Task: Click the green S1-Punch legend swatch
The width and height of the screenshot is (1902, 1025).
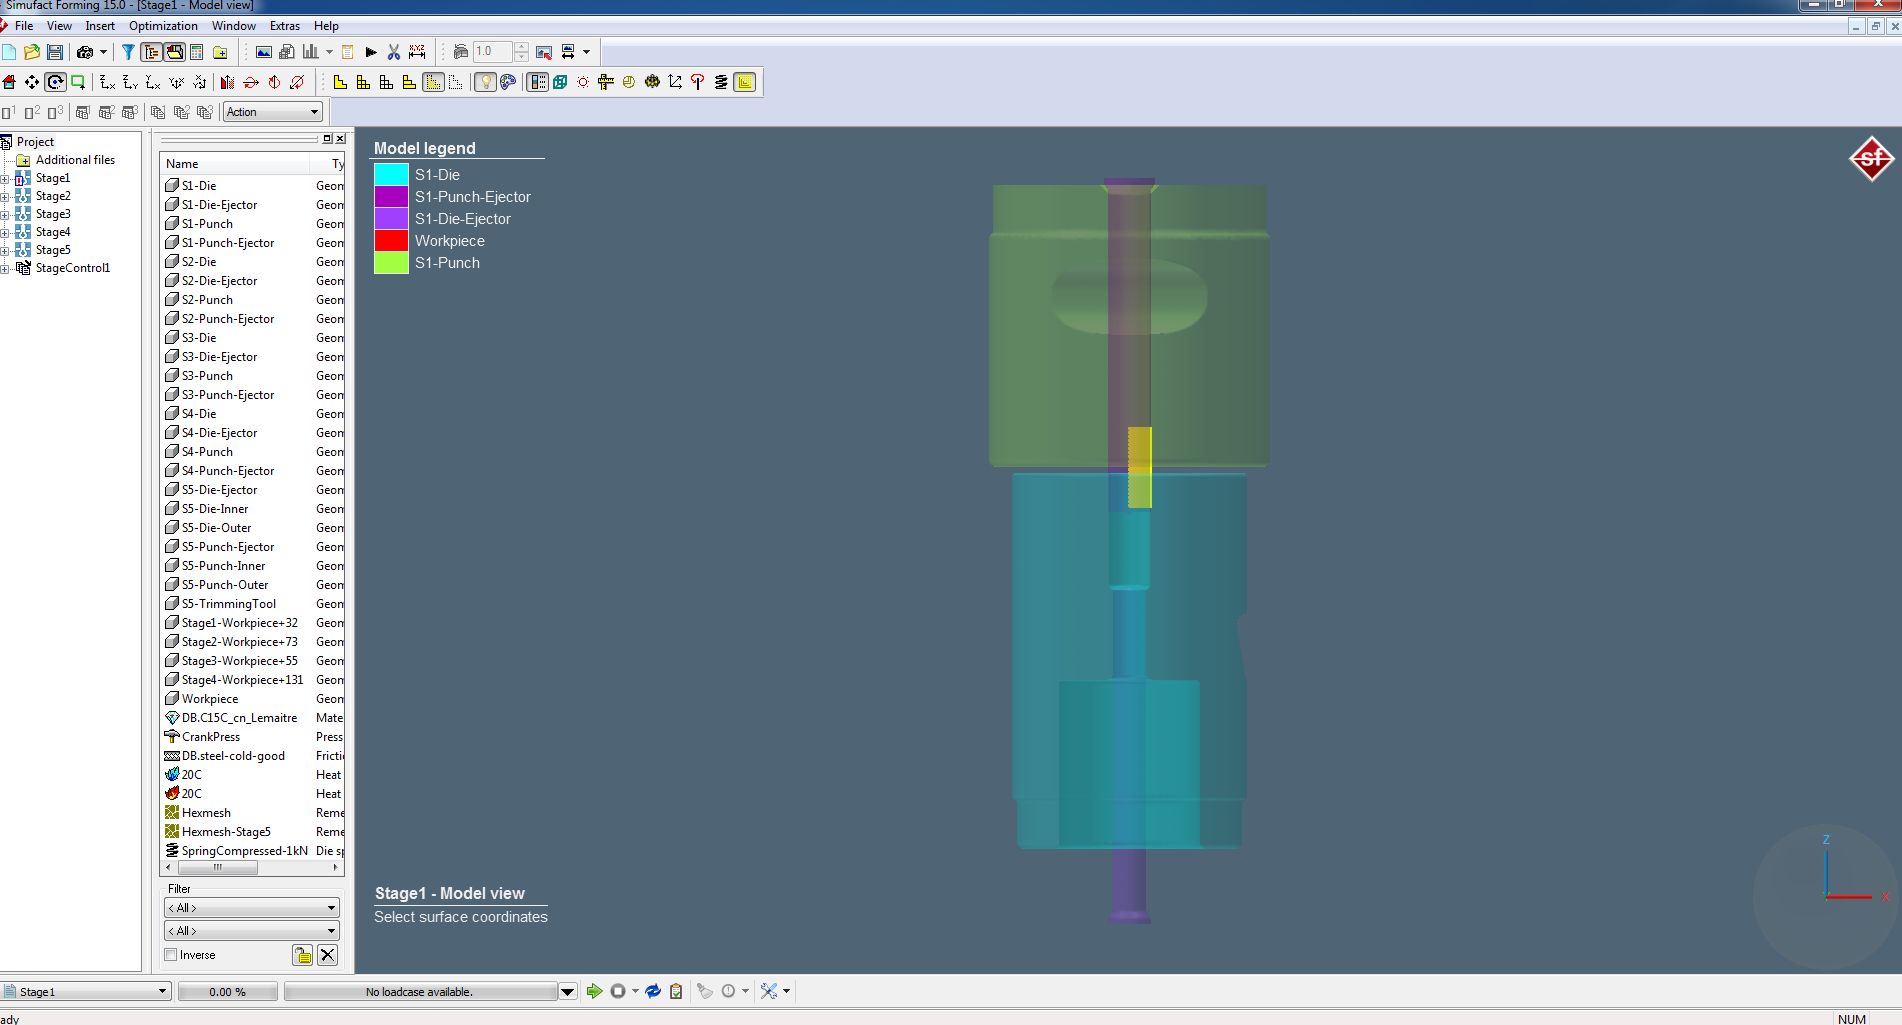Action: pyautogui.click(x=391, y=263)
